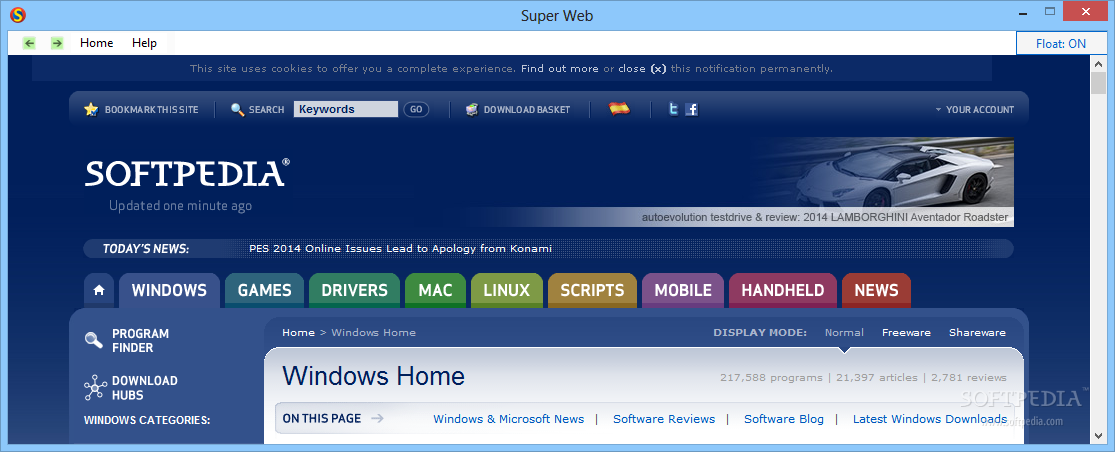Switch to the Games tab
This screenshot has height=452, width=1115.
(265, 290)
